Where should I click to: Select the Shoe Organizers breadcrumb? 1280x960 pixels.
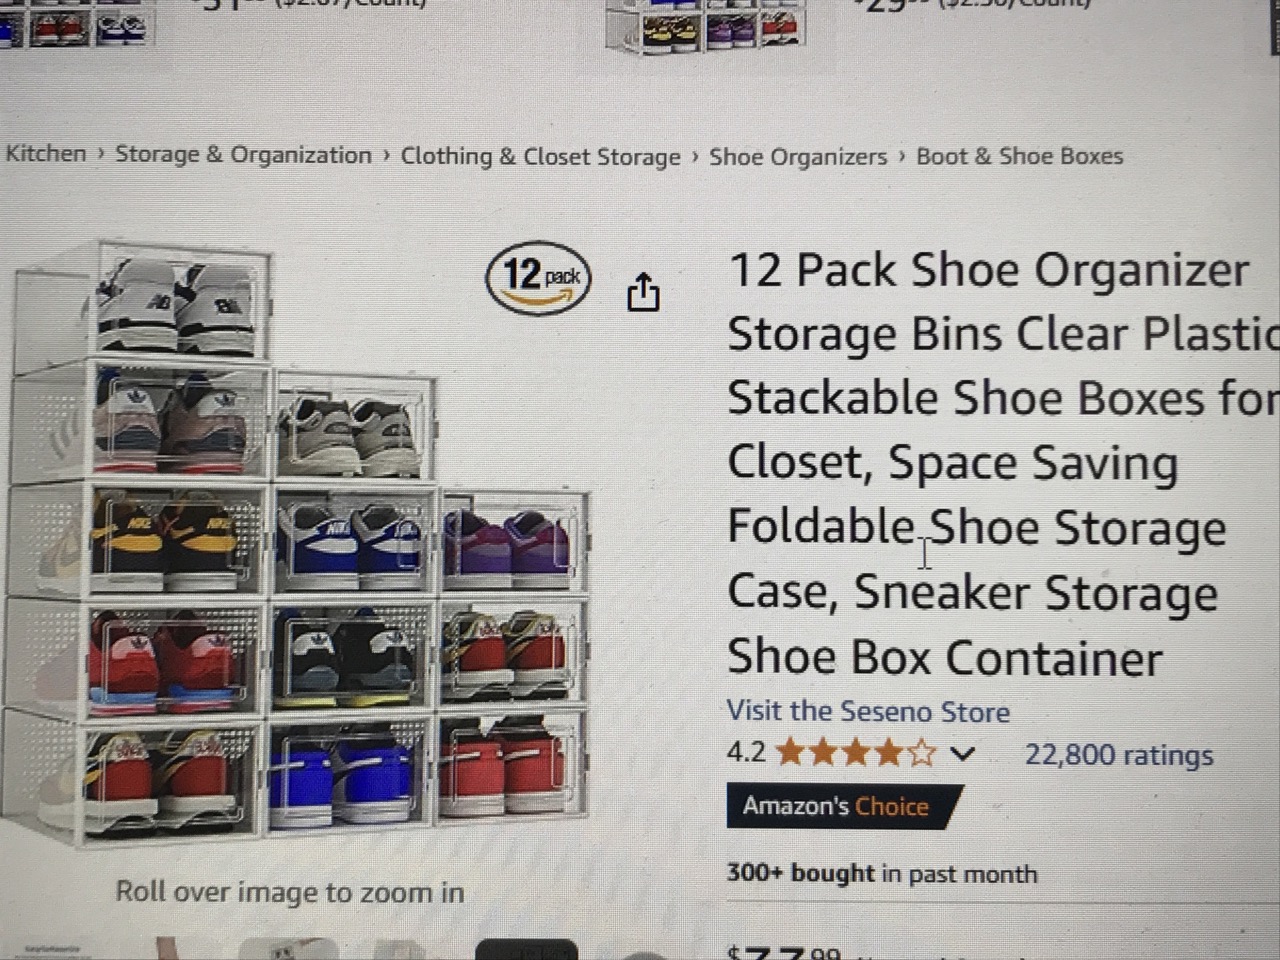798,156
